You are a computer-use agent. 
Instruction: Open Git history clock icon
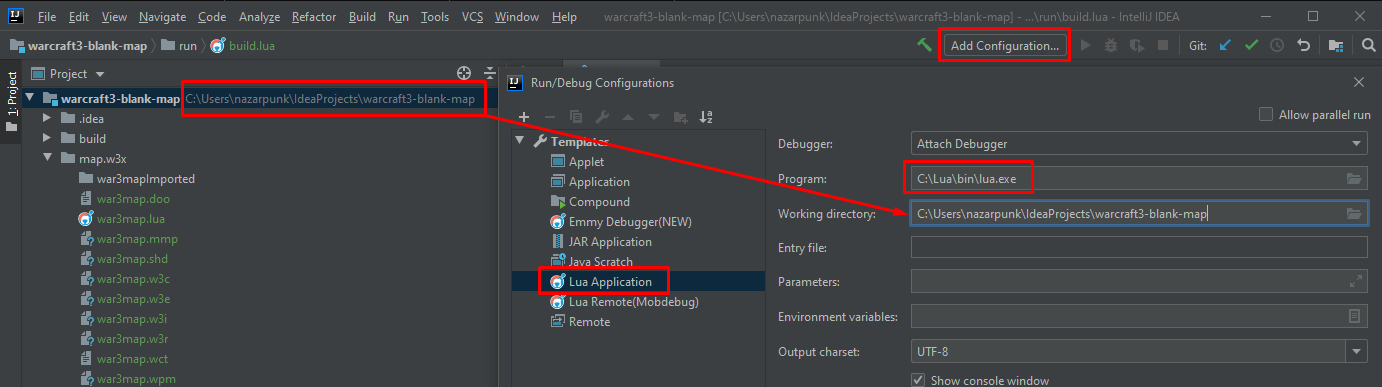point(1277,45)
